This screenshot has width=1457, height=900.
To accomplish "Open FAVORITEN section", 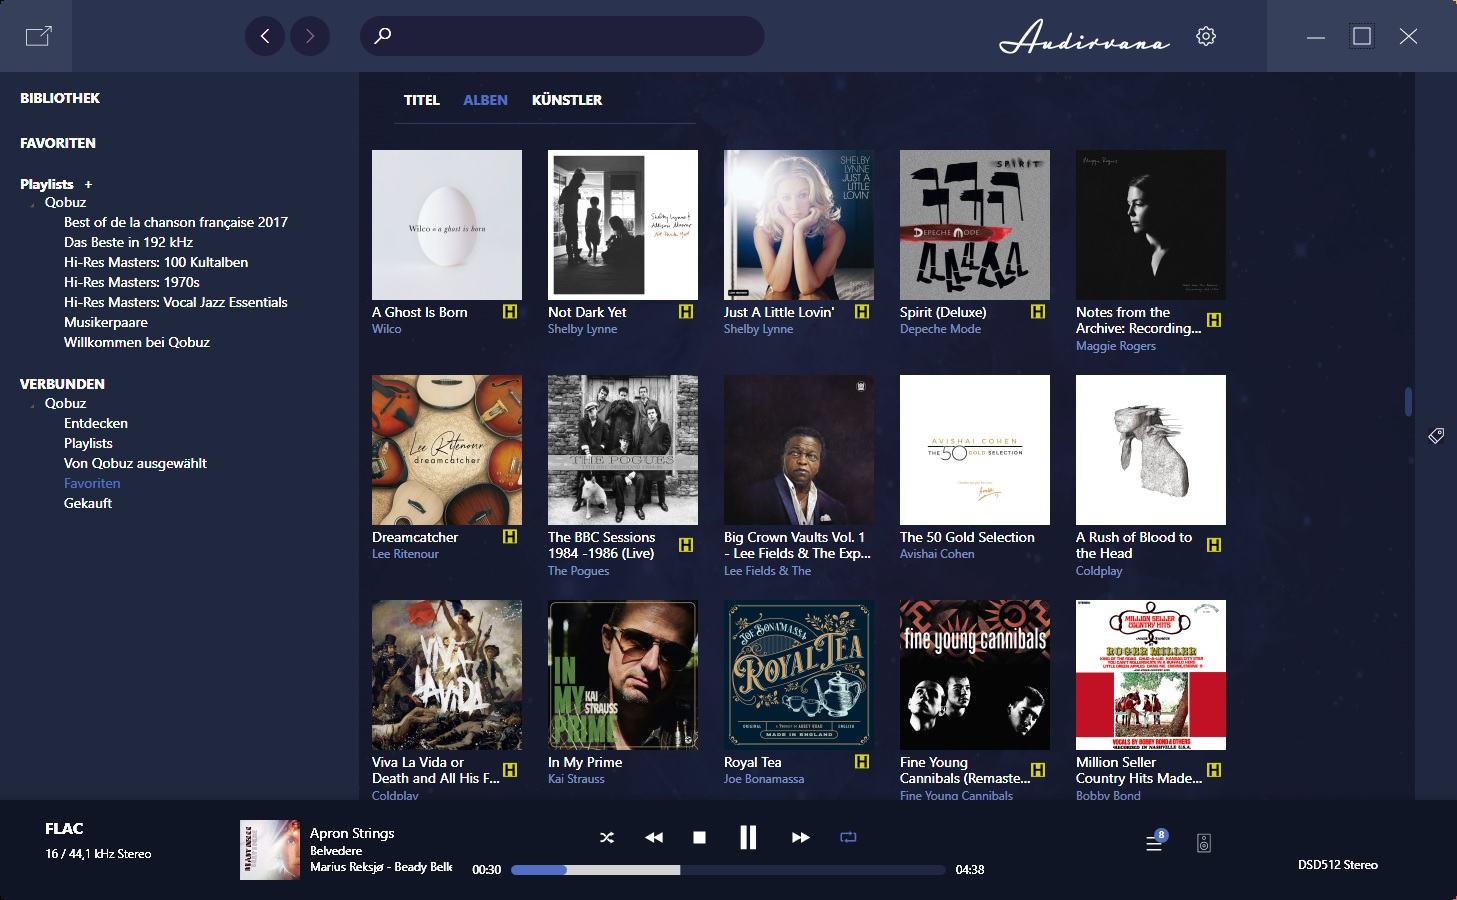I will [58, 143].
